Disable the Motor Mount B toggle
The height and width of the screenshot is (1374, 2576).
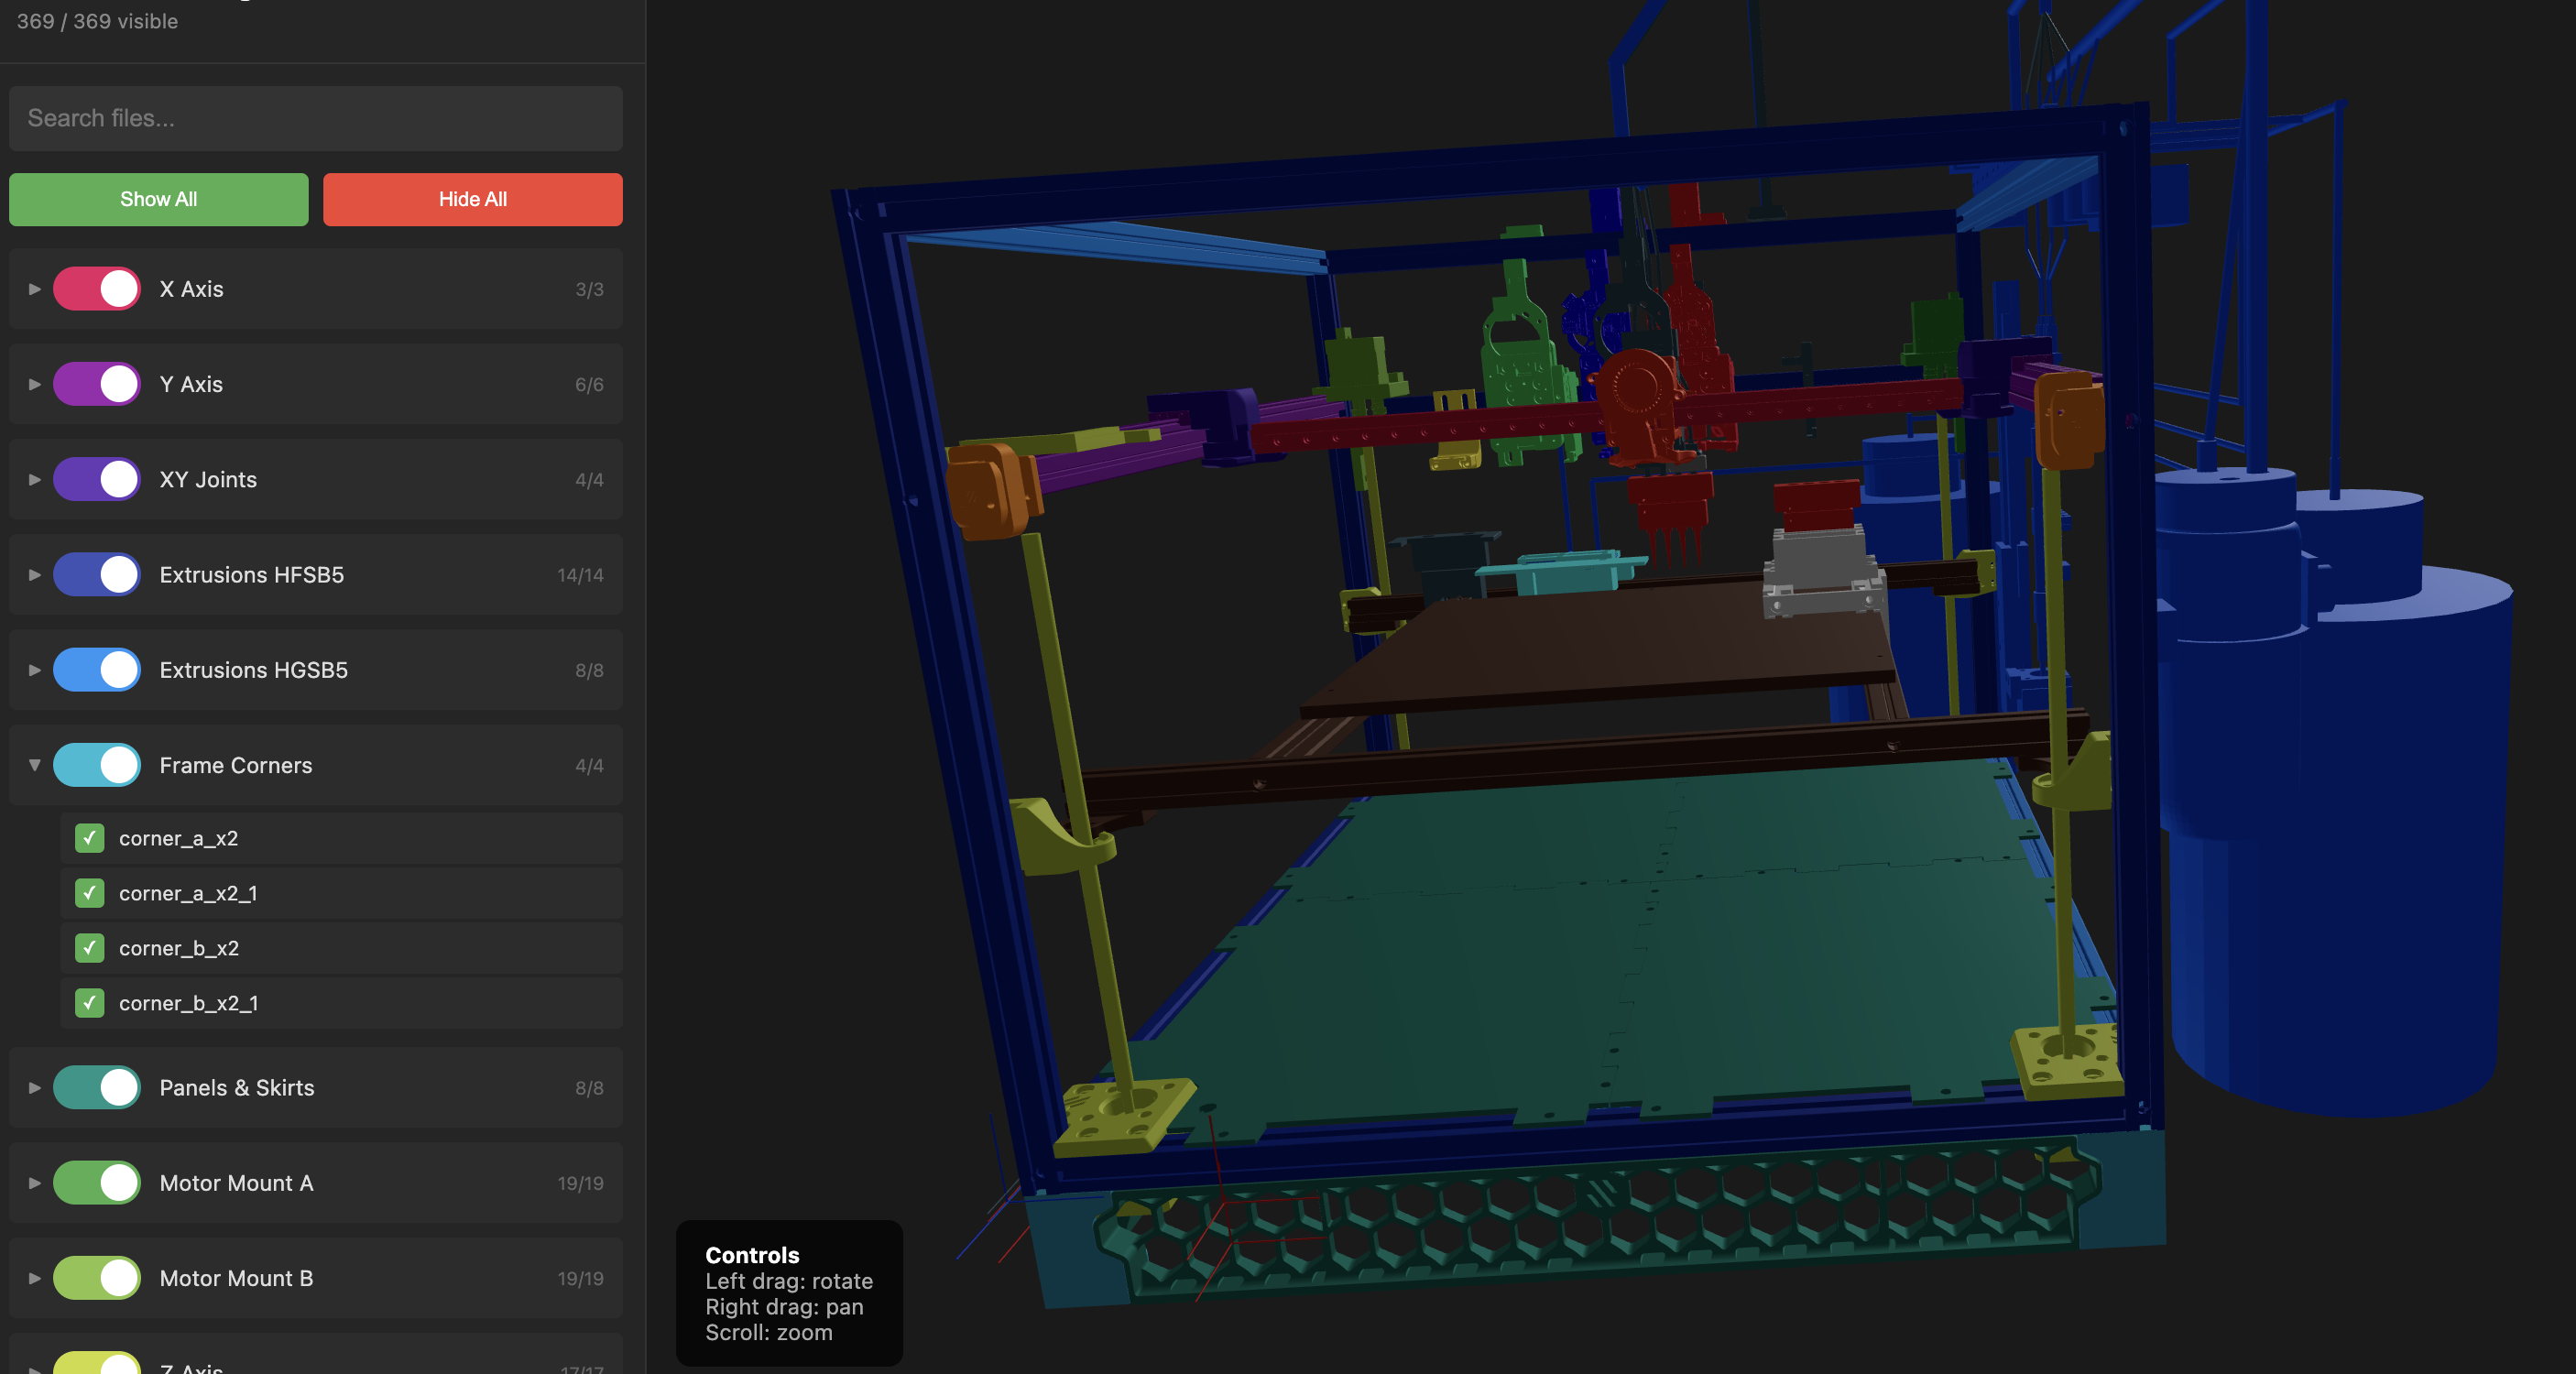(x=97, y=1278)
